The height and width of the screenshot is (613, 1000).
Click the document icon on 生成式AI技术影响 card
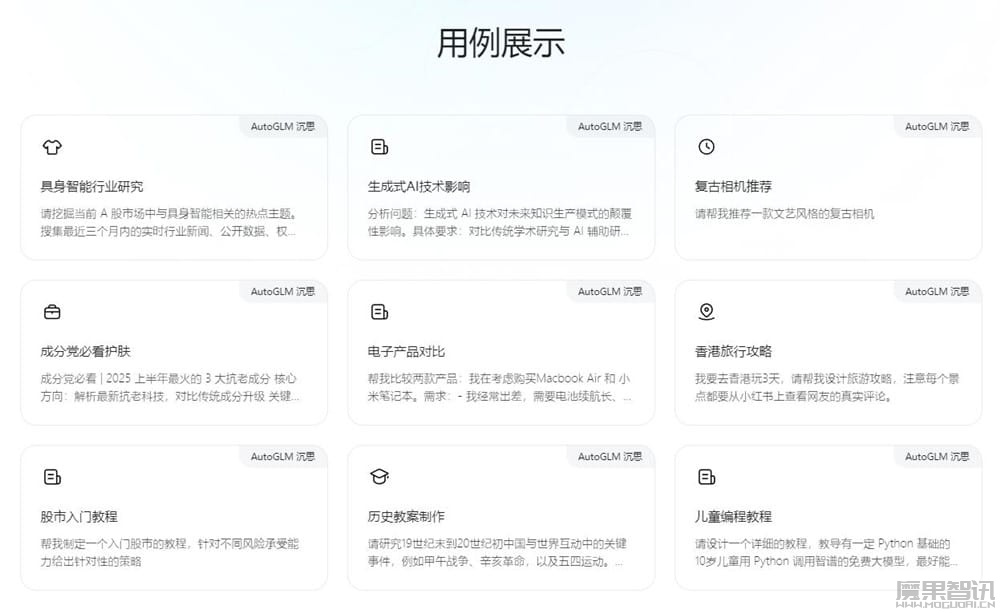pyautogui.click(x=379, y=147)
